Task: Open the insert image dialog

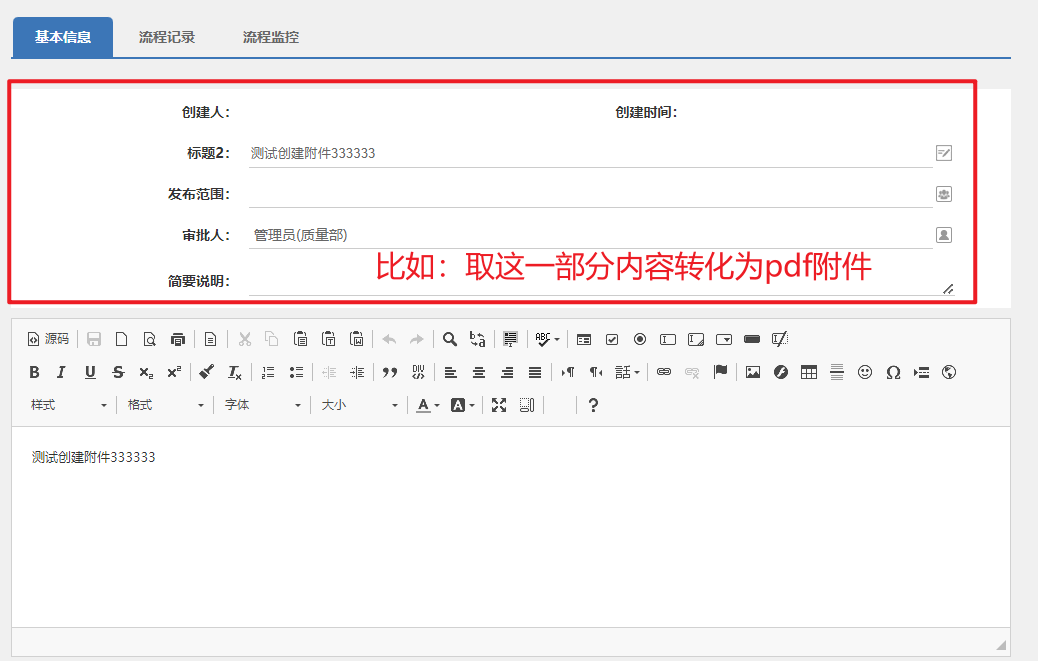Action: tap(751, 372)
